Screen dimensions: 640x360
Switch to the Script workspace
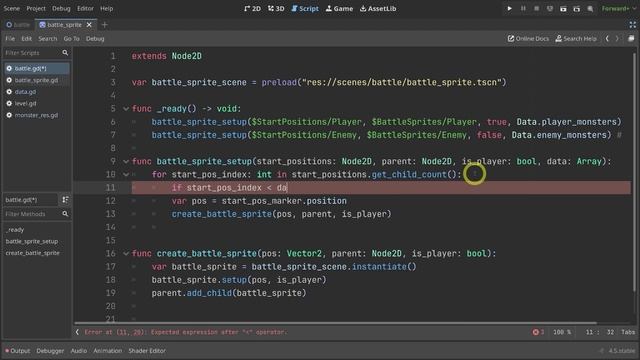[x=305, y=8]
